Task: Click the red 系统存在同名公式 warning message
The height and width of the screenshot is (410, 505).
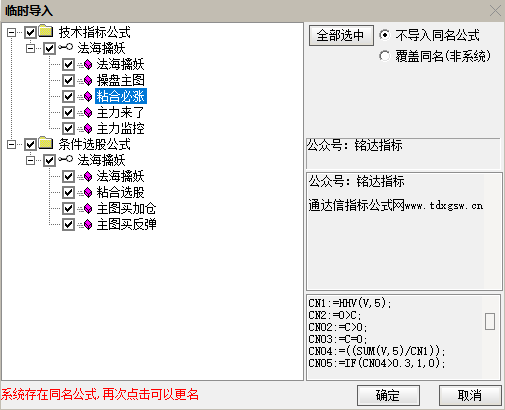Action: point(100,395)
